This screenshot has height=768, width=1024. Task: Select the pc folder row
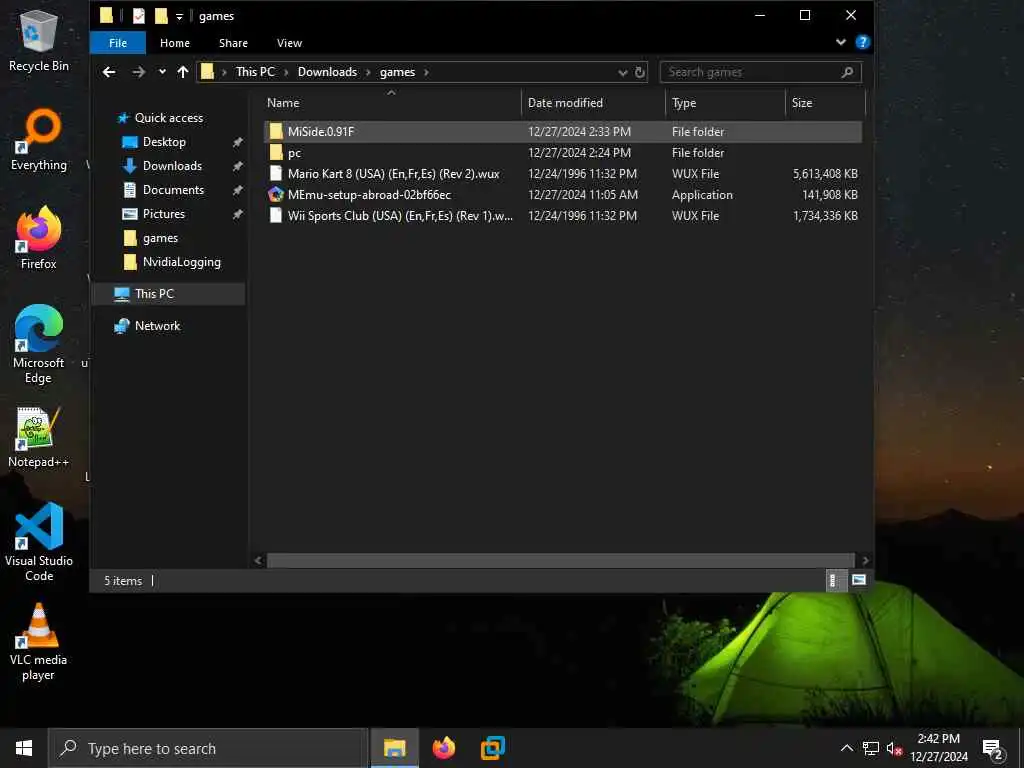(x=563, y=153)
